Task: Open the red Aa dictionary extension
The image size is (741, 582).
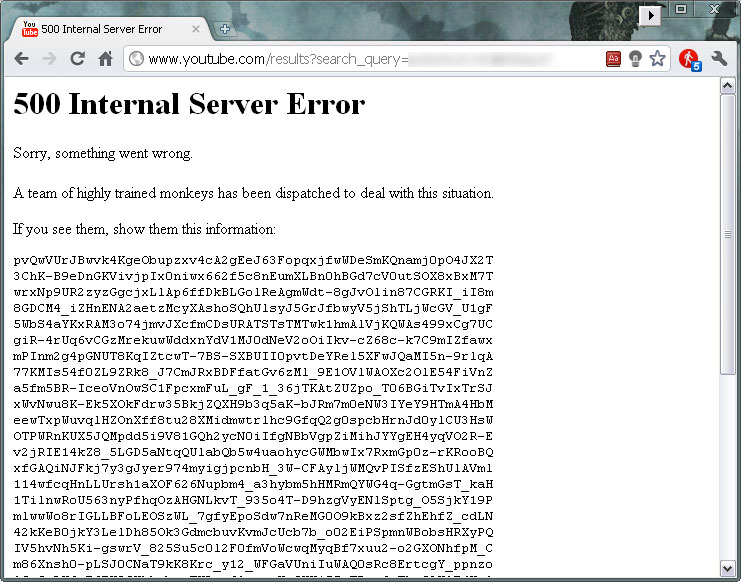Action: click(613, 59)
